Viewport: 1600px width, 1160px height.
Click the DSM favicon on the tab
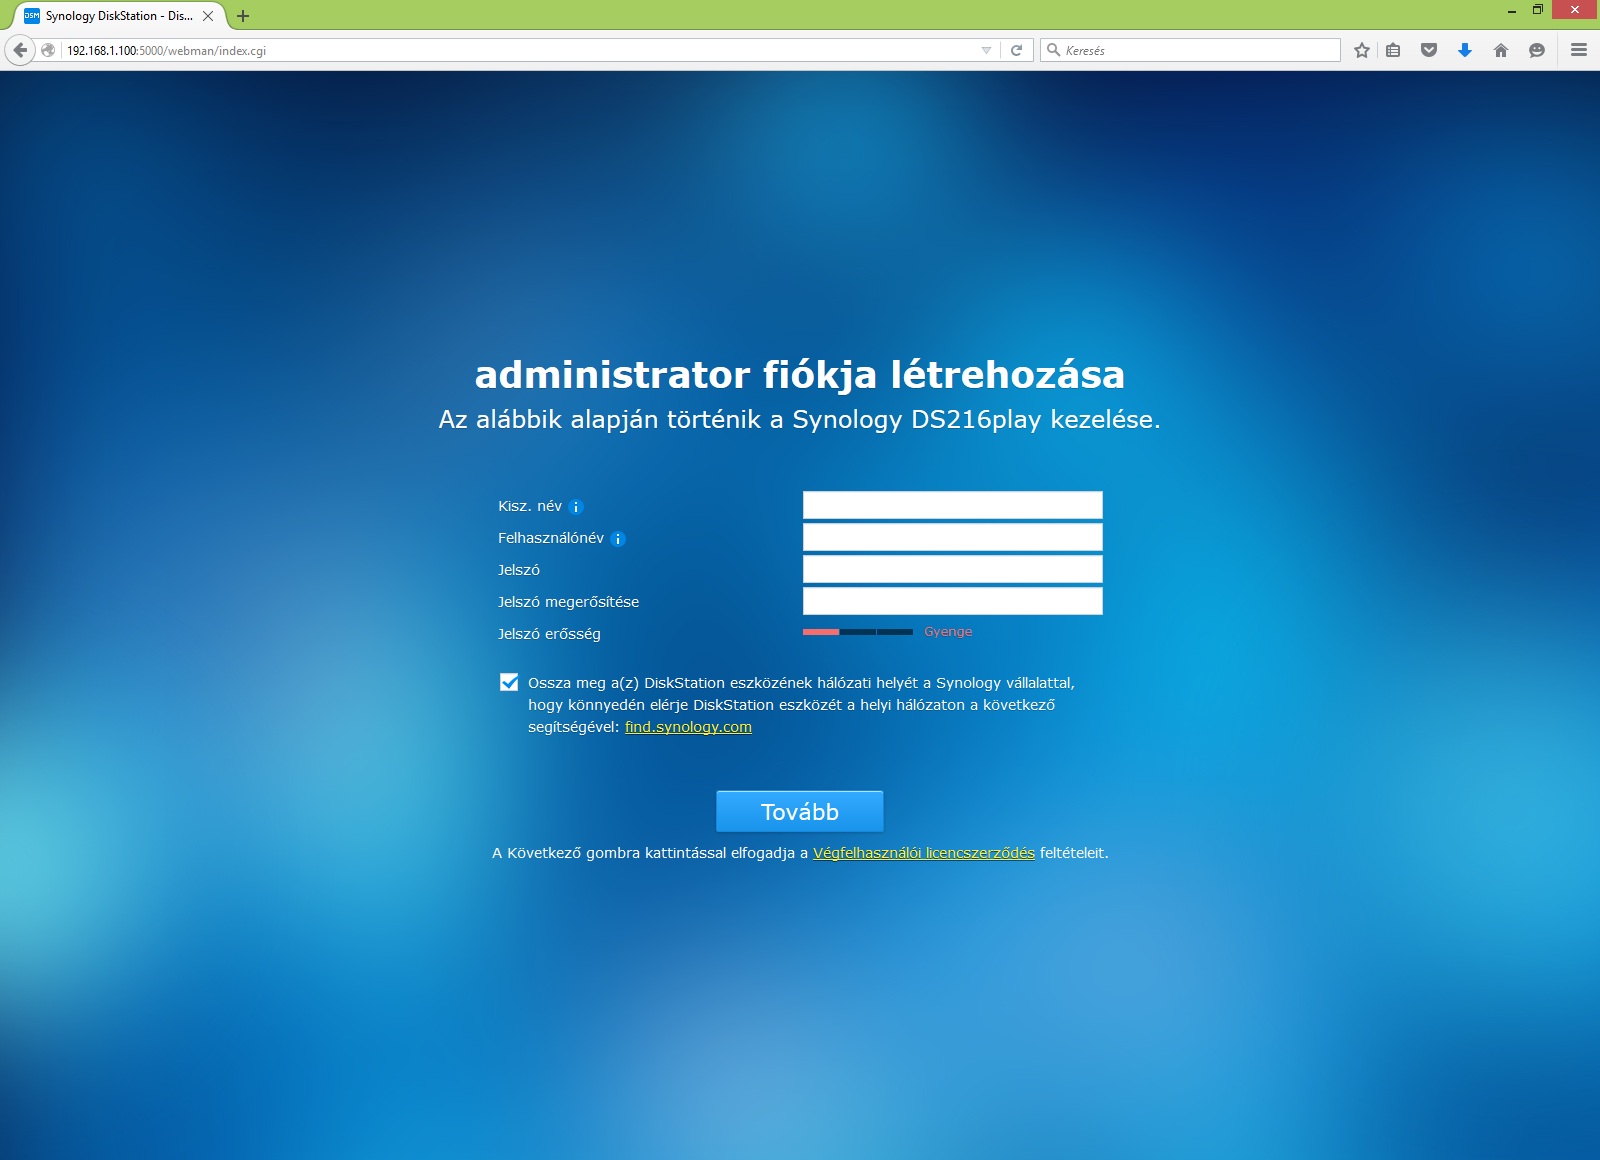pyautogui.click(x=32, y=16)
